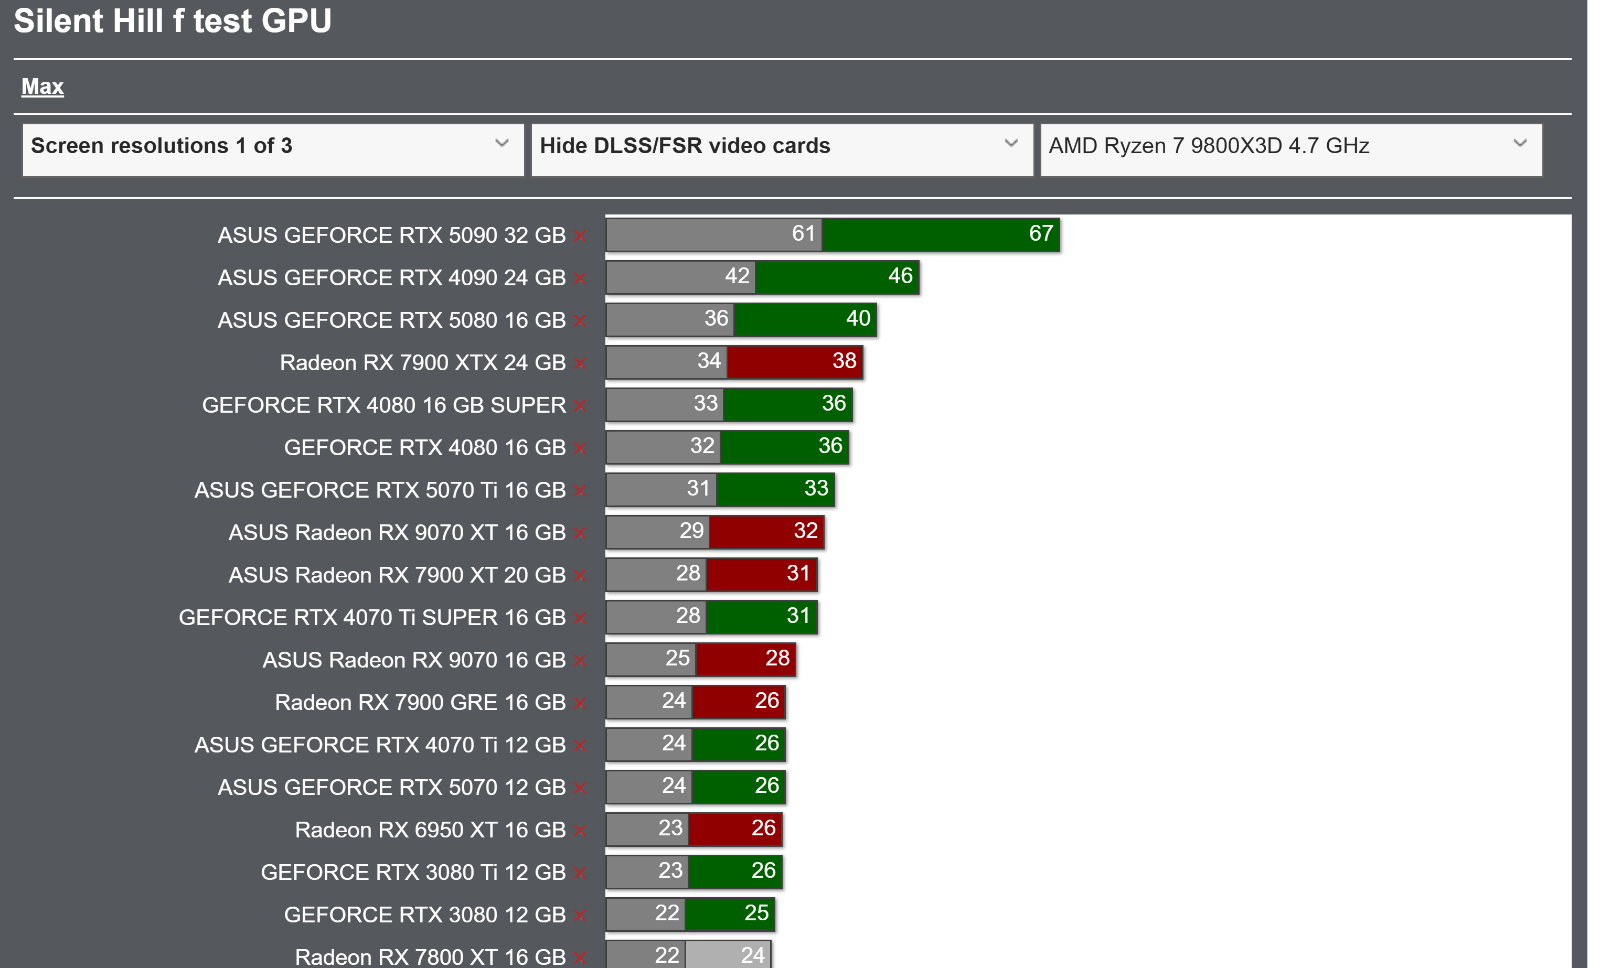This screenshot has width=1600, height=968.
Task: Click the ASUS GEFORCE RTX 5090 32 GB label
Action: [392, 236]
